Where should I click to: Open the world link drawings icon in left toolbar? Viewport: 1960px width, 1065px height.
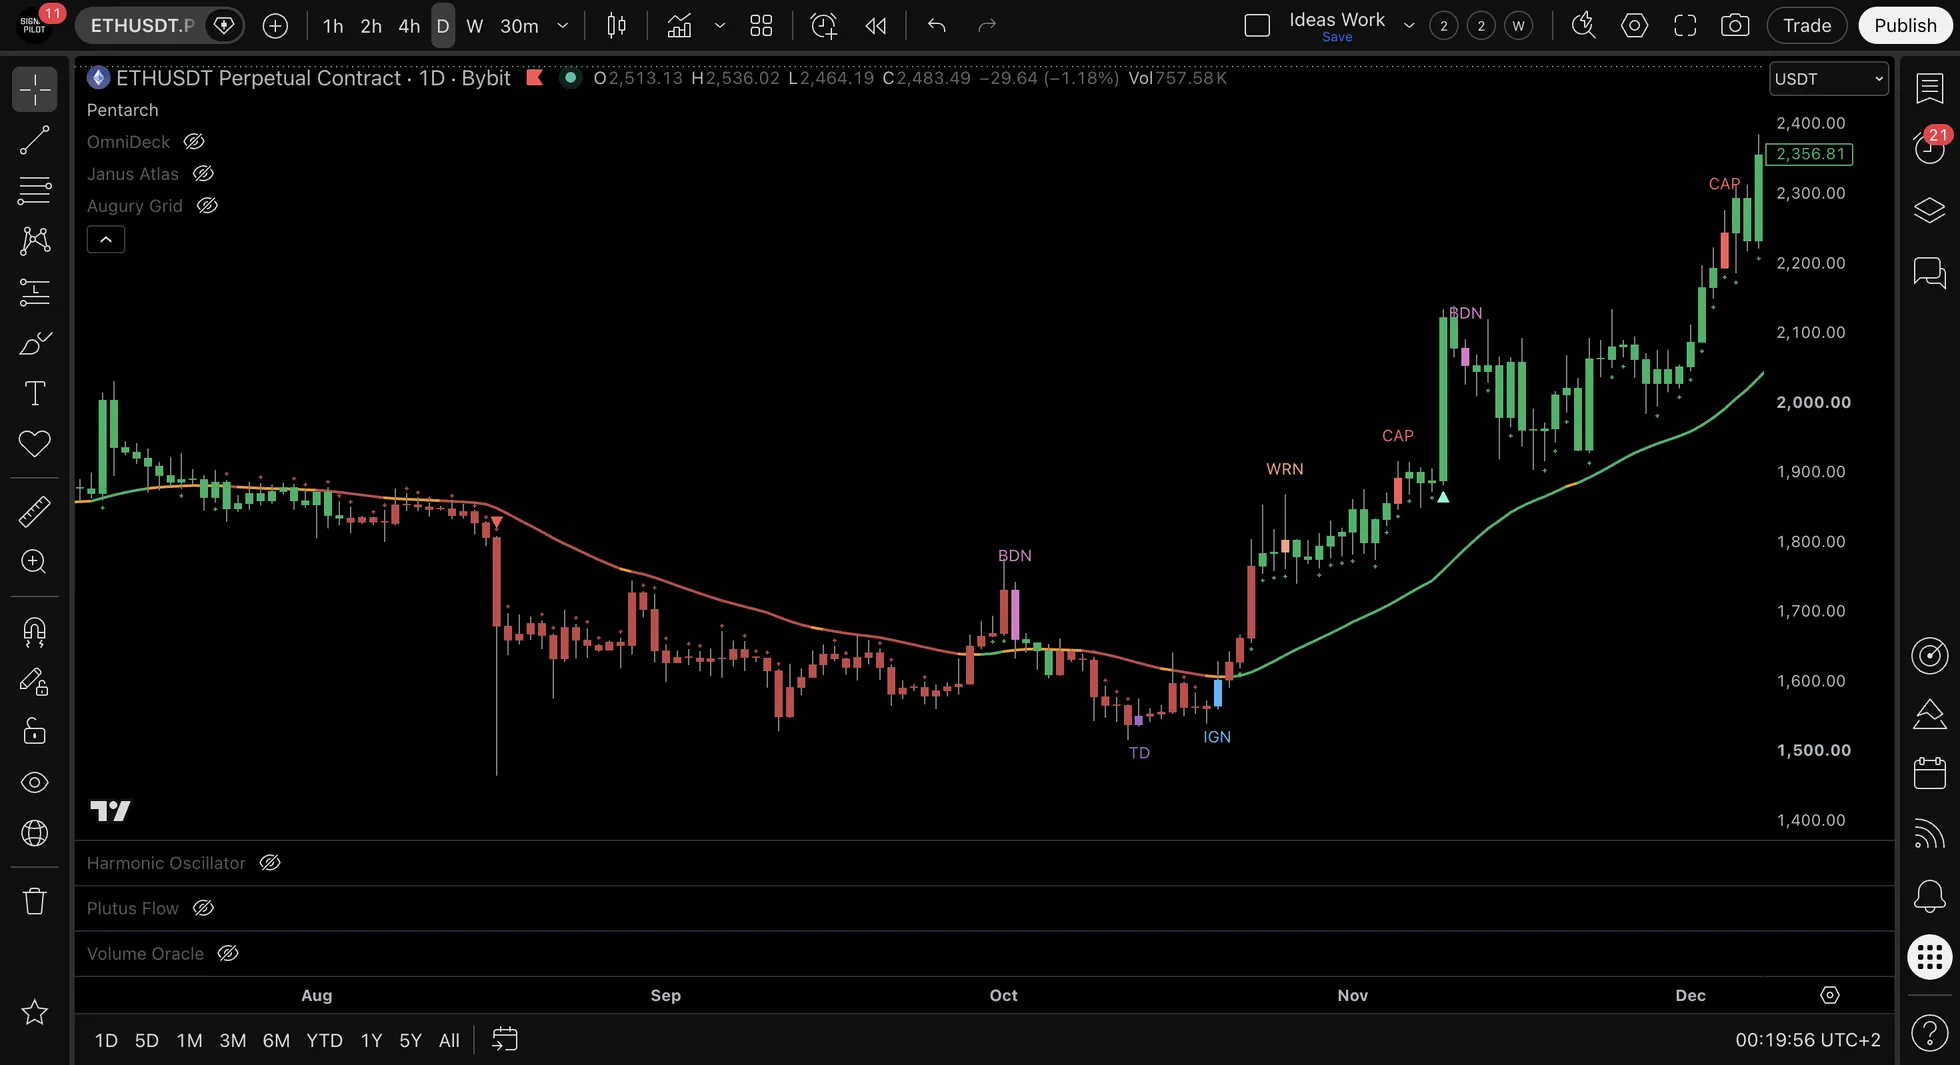[x=34, y=833]
